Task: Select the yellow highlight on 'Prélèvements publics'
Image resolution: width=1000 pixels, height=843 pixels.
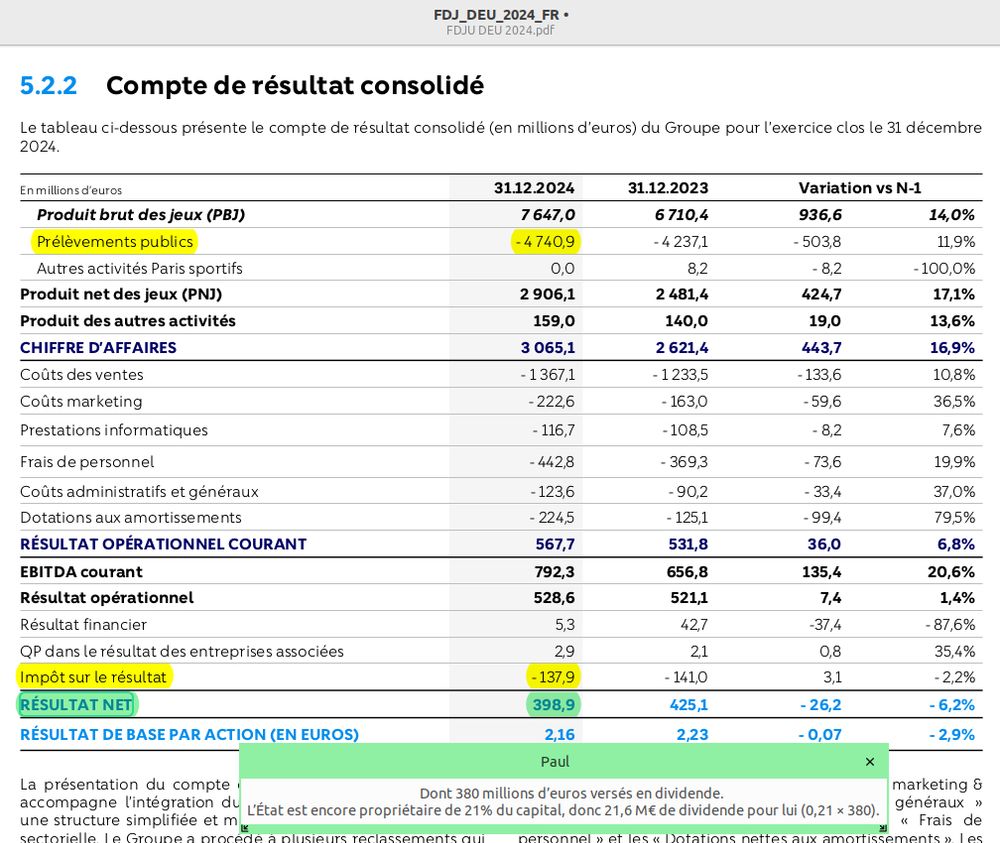Action: pos(115,242)
